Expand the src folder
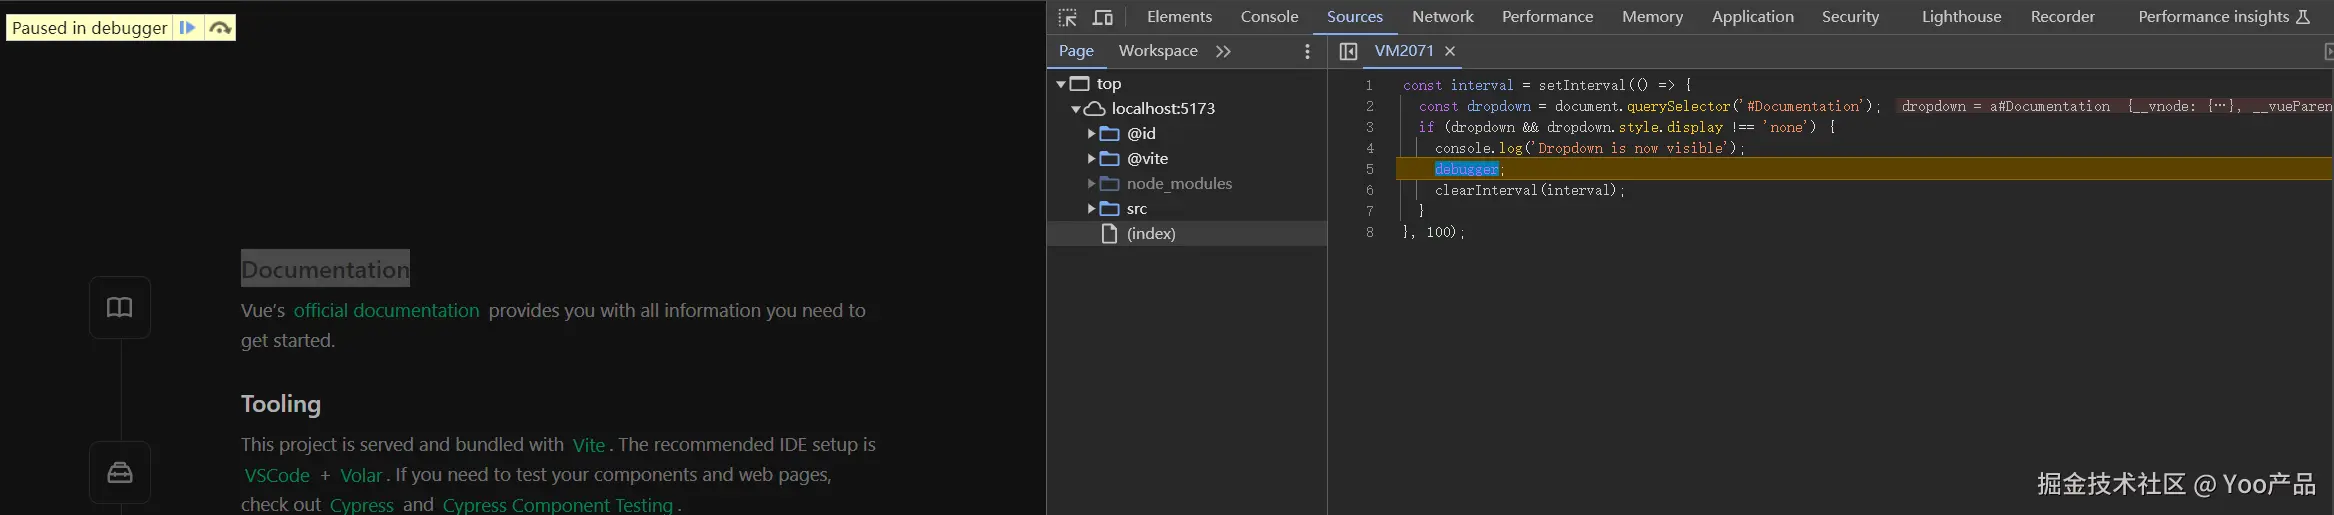 (x=1091, y=209)
